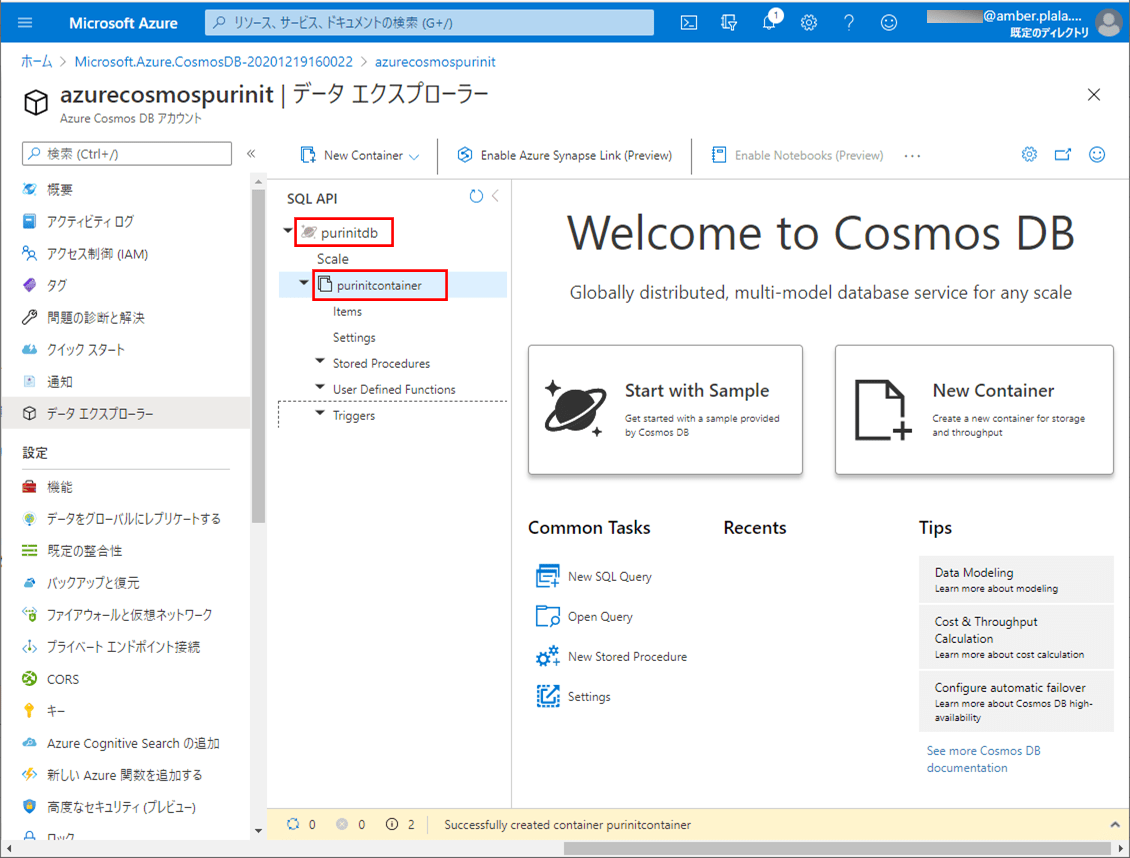Open Scale under purinitdb
Image resolution: width=1130 pixels, height=858 pixels.
(x=333, y=259)
